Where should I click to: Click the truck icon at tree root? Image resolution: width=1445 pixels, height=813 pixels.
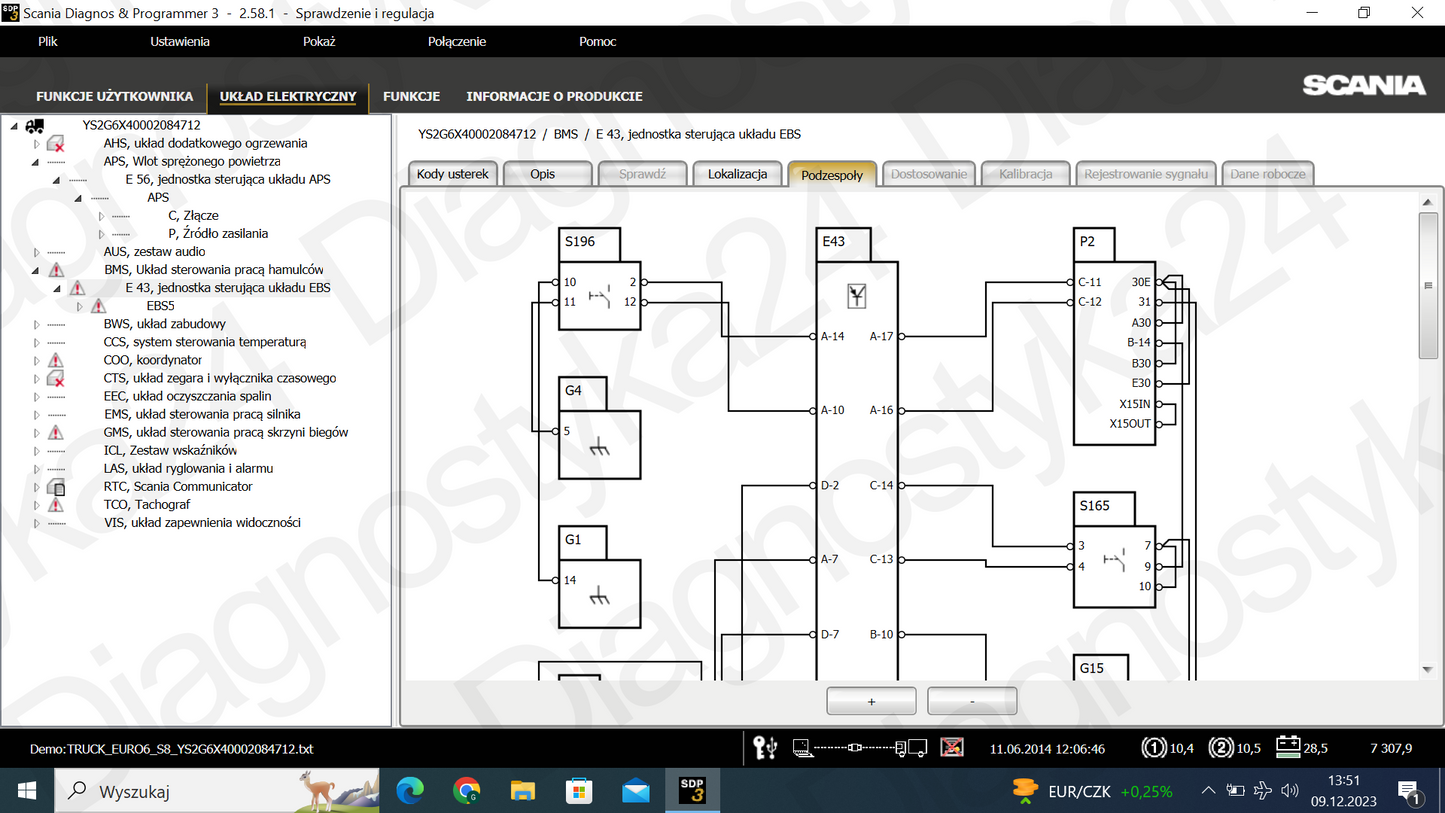[35, 126]
